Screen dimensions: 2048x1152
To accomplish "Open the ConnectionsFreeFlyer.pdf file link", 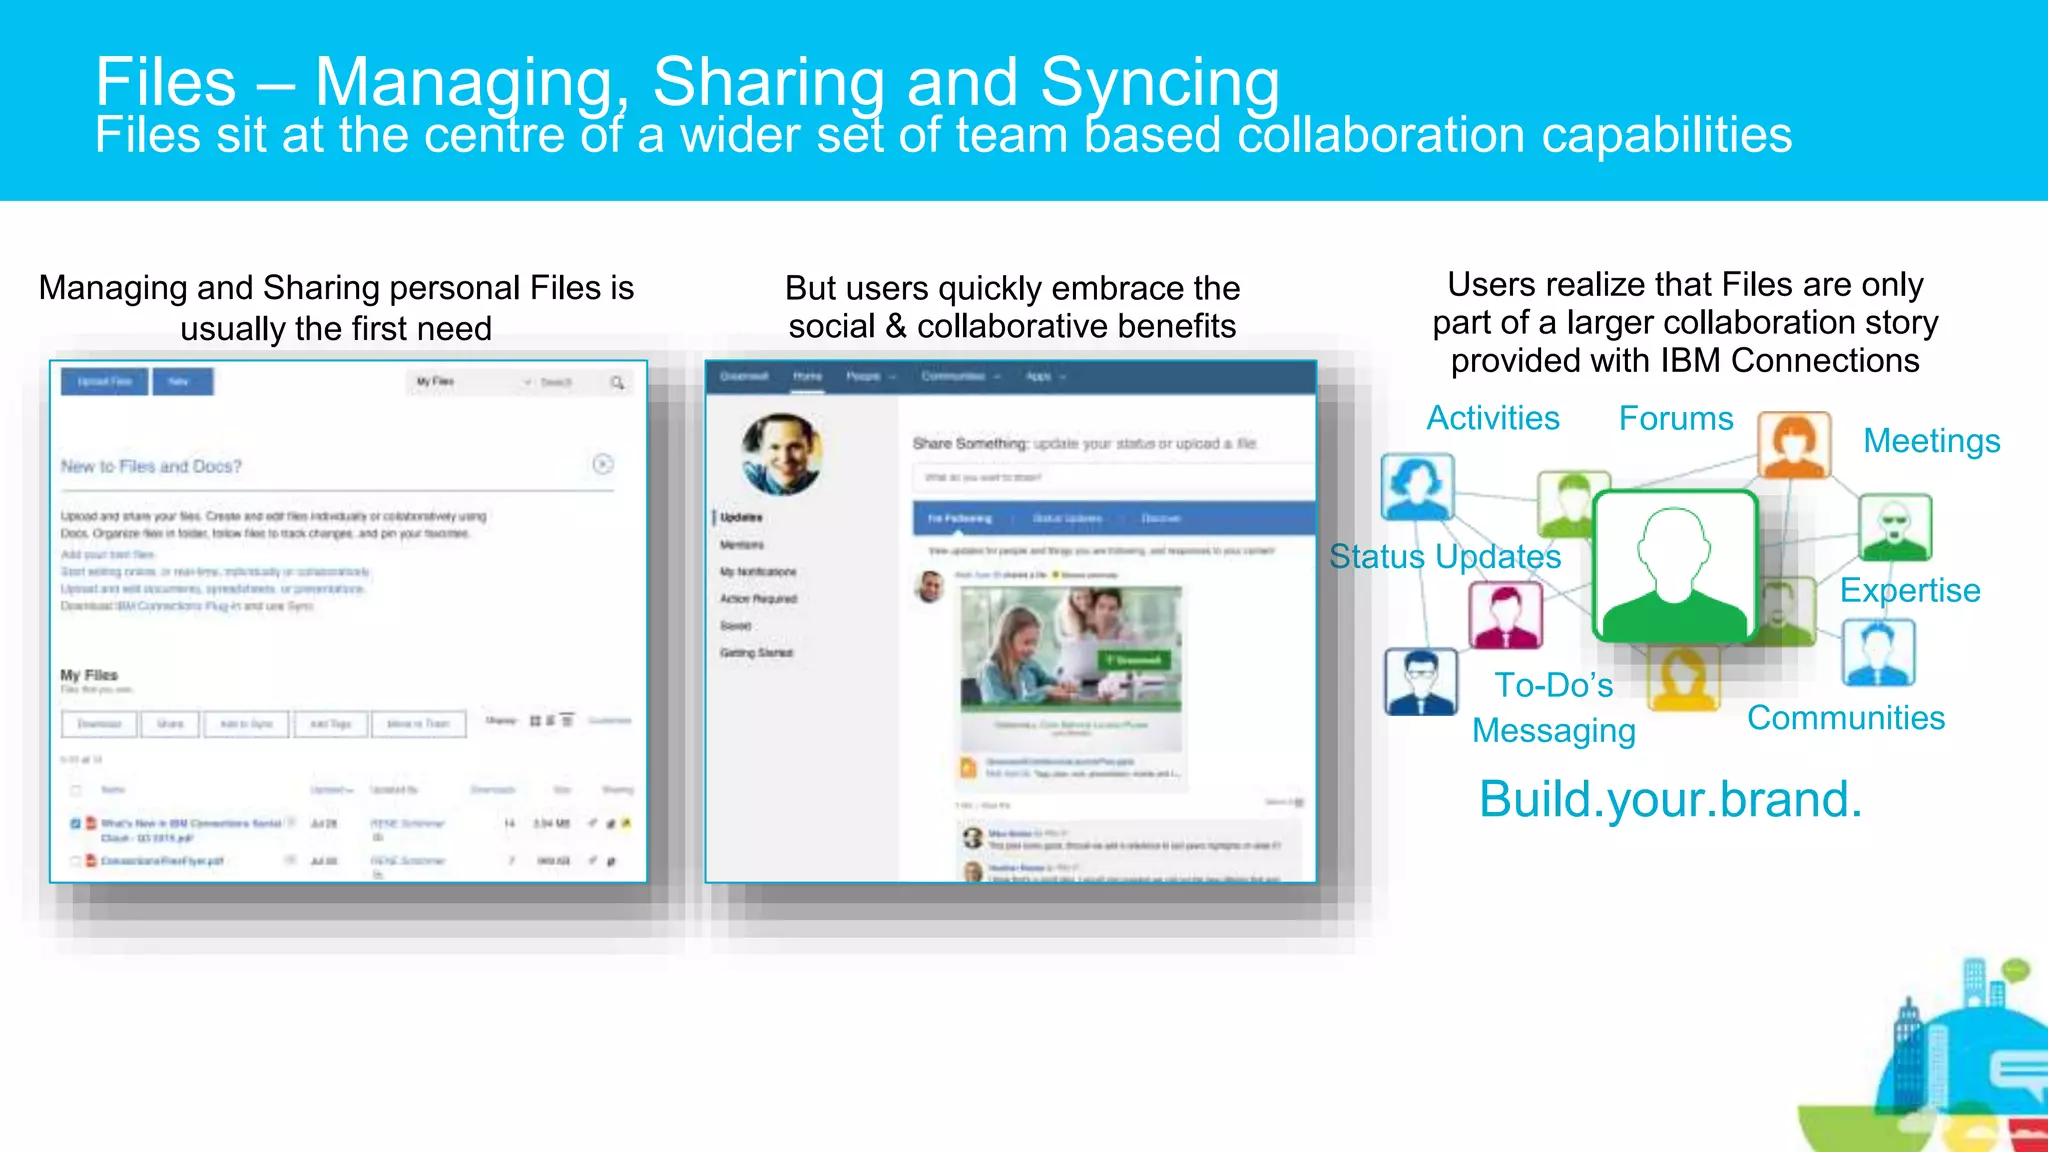I will coord(161,860).
